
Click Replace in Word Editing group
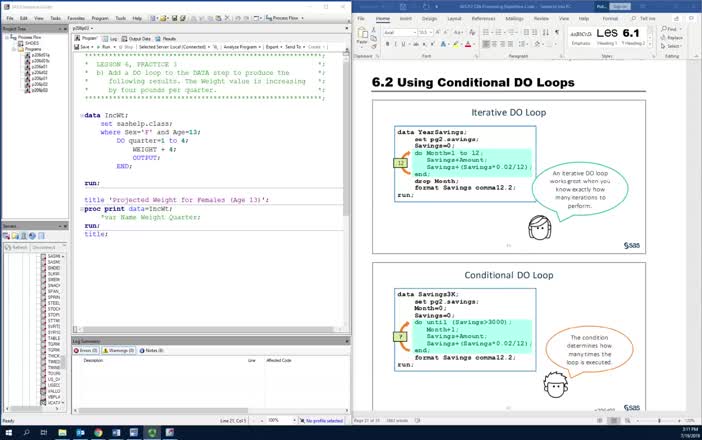pyautogui.click(x=672, y=38)
